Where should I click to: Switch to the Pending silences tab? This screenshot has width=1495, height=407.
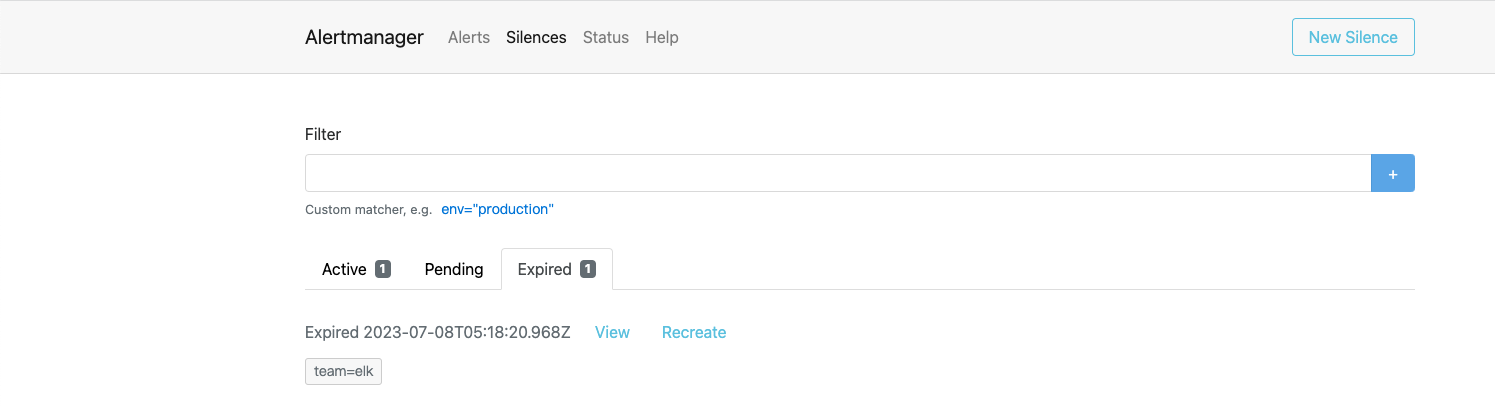pyautogui.click(x=454, y=269)
